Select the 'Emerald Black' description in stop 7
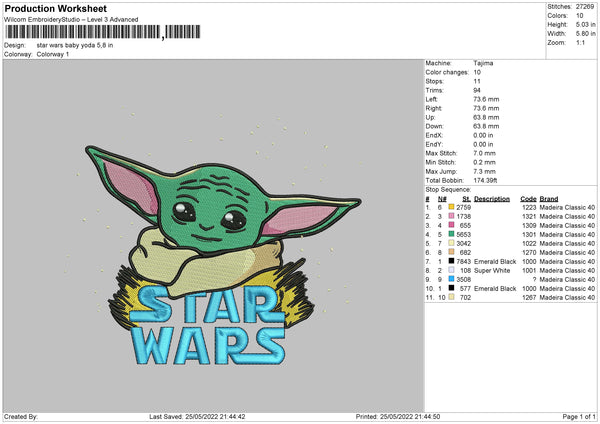600x424 pixels. (x=495, y=261)
